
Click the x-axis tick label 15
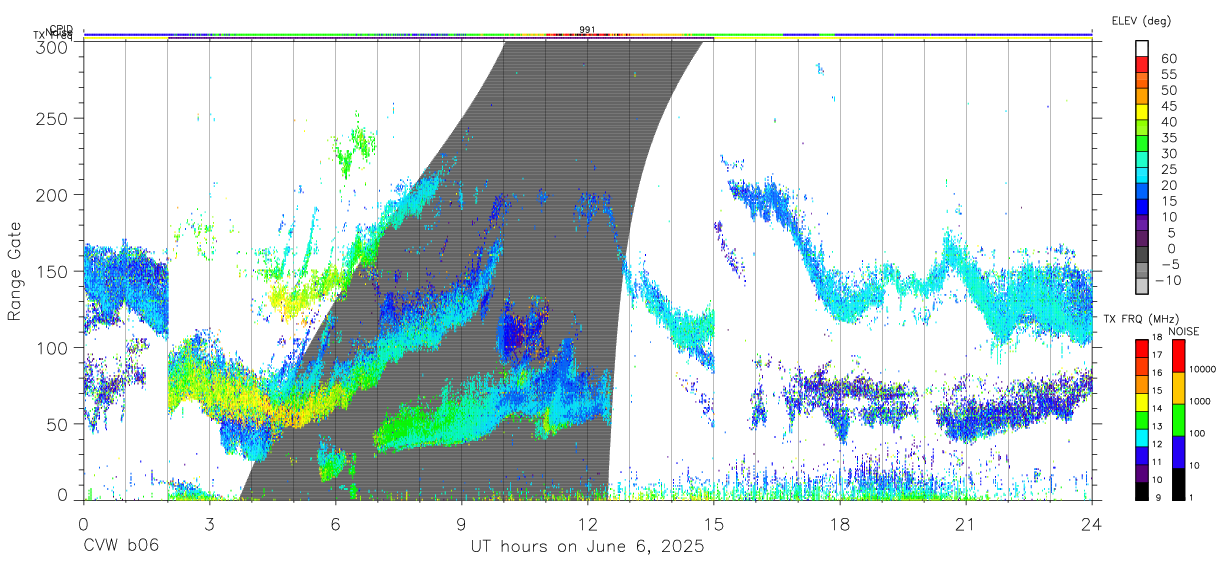[713, 523]
